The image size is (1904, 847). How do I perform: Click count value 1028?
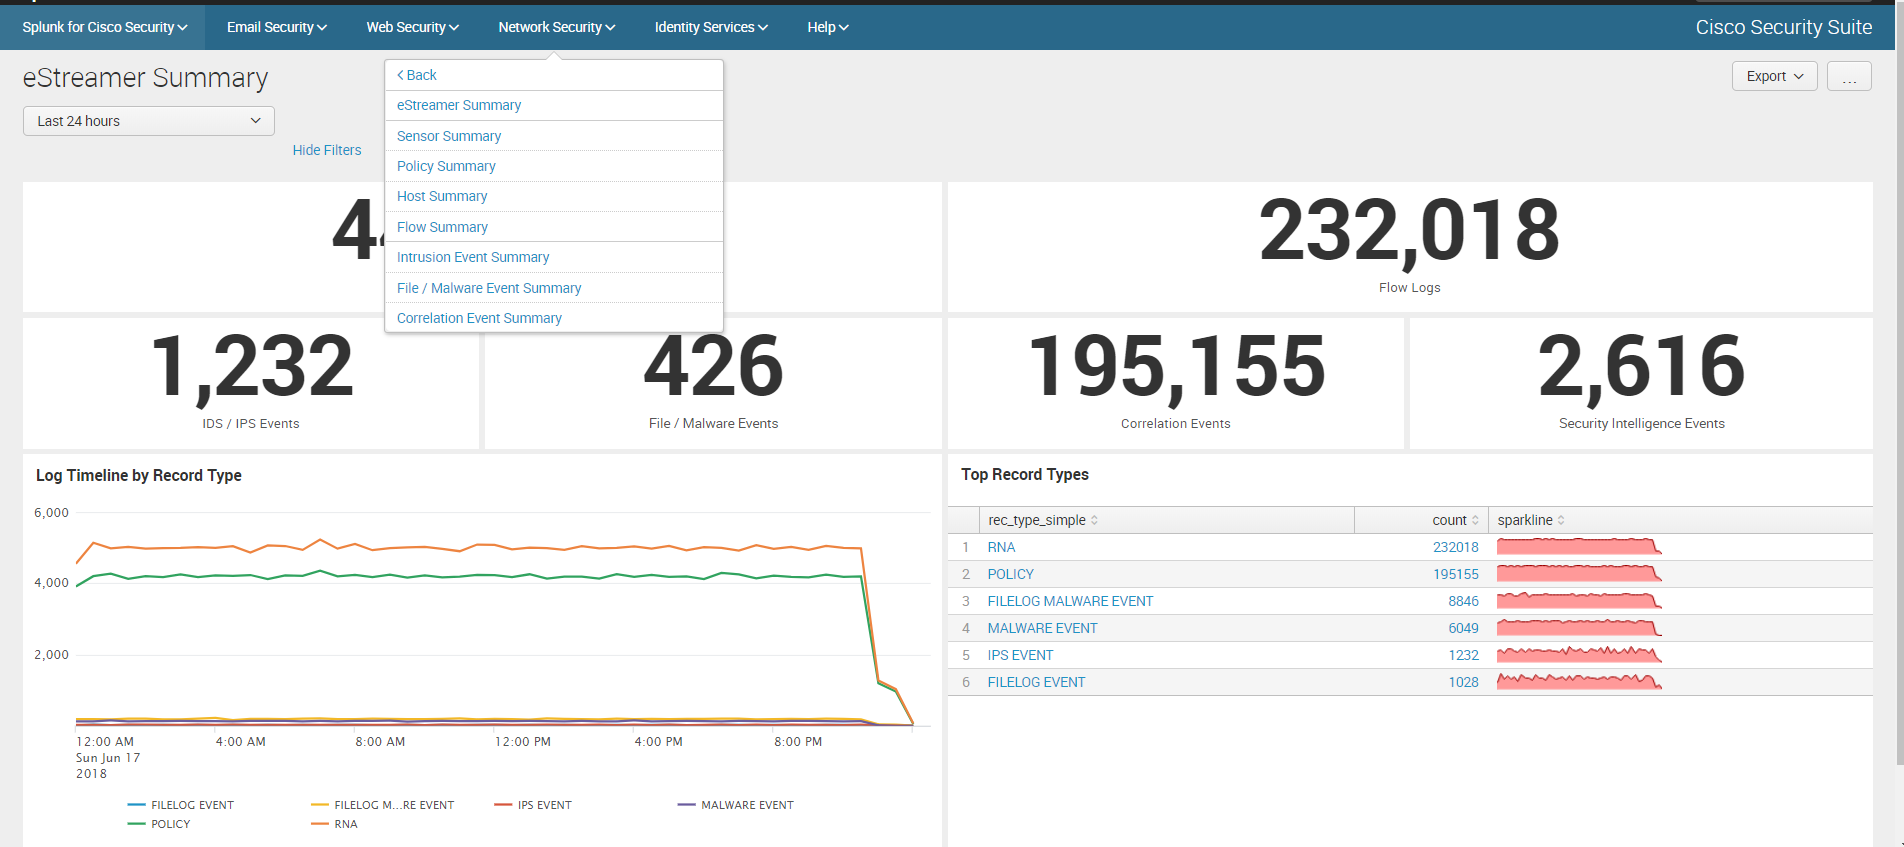1463,682
